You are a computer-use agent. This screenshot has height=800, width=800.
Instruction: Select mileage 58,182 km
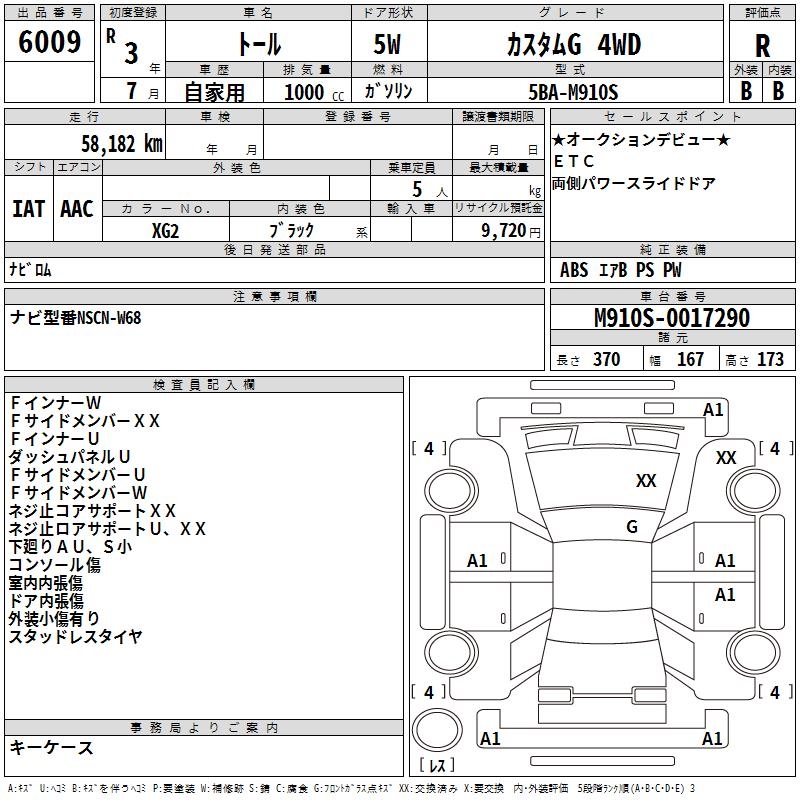[122, 144]
